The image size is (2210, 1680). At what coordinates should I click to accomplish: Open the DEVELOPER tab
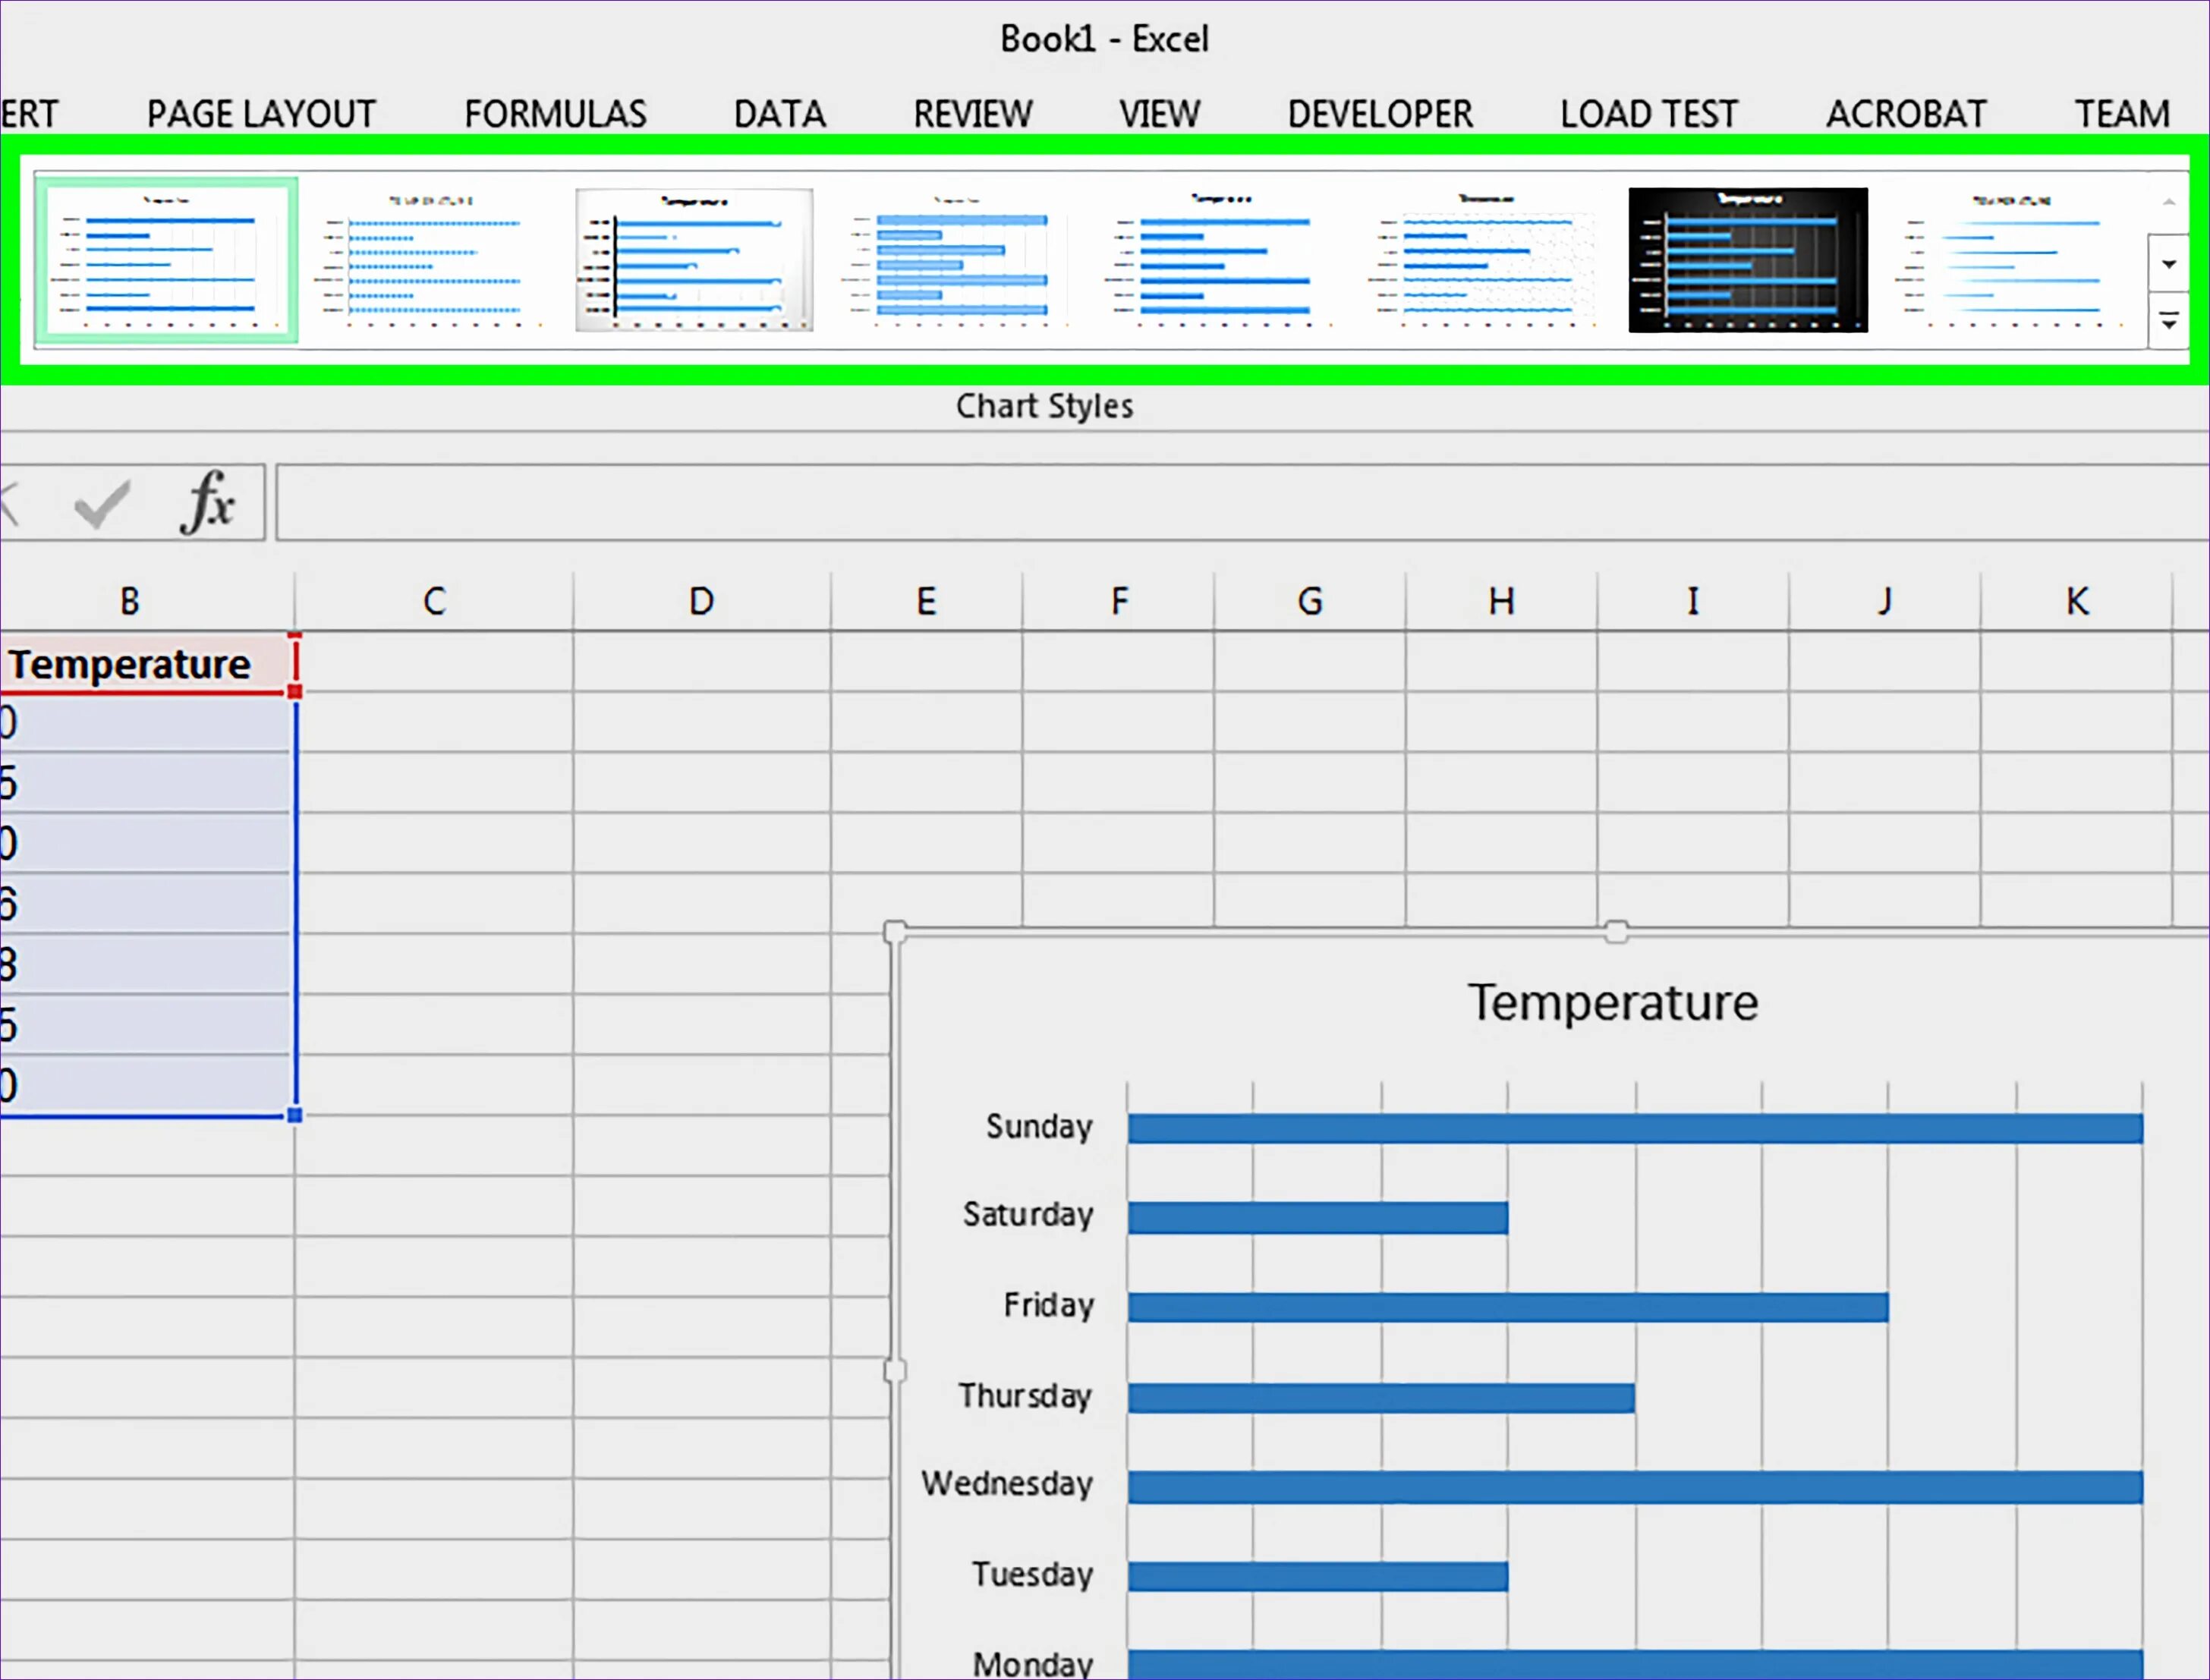[x=1379, y=114]
